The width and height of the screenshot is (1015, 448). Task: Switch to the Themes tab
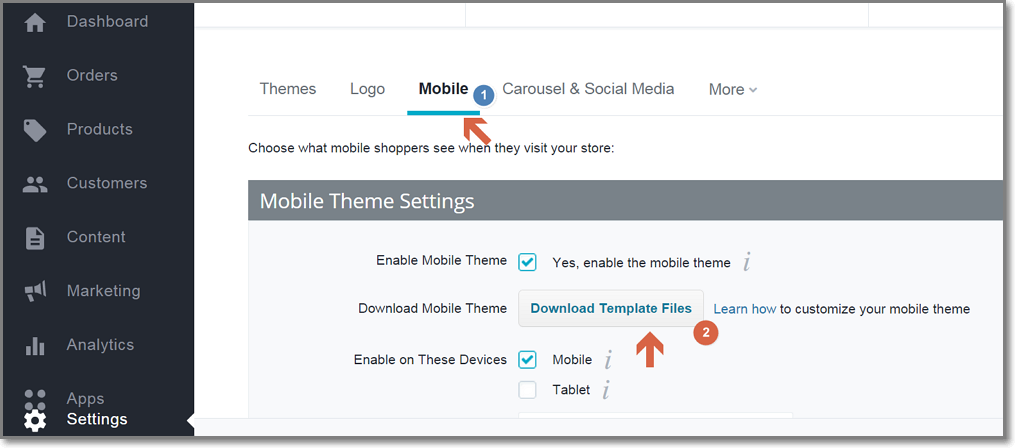tap(288, 89)
